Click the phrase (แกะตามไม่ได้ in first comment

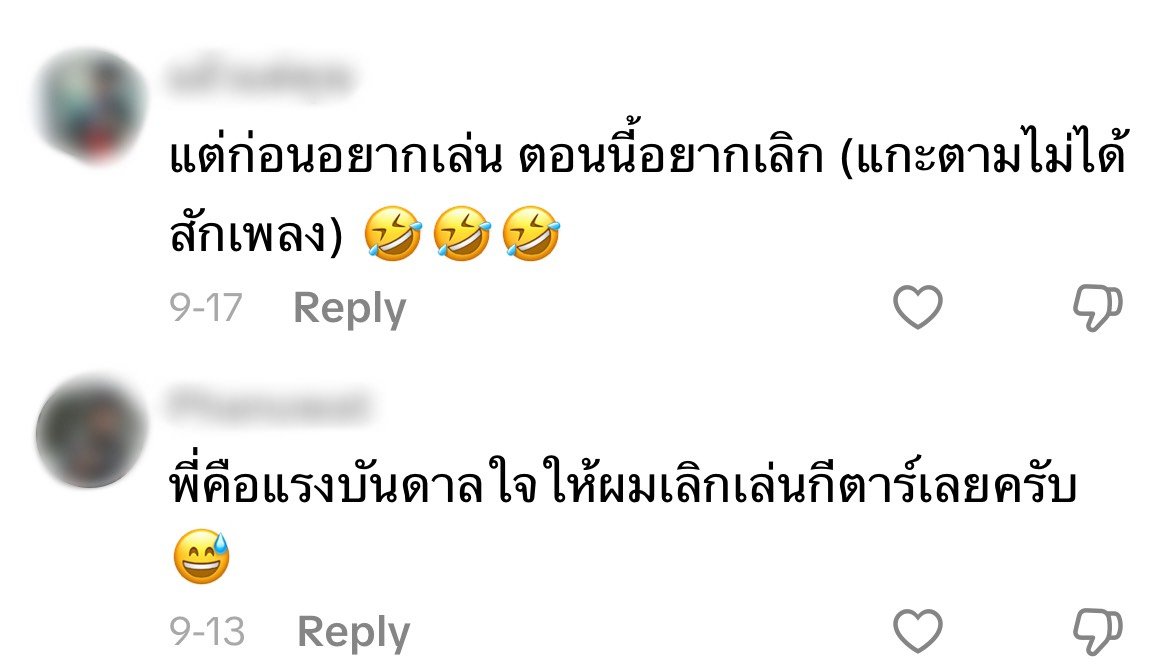tap(983, 155)
